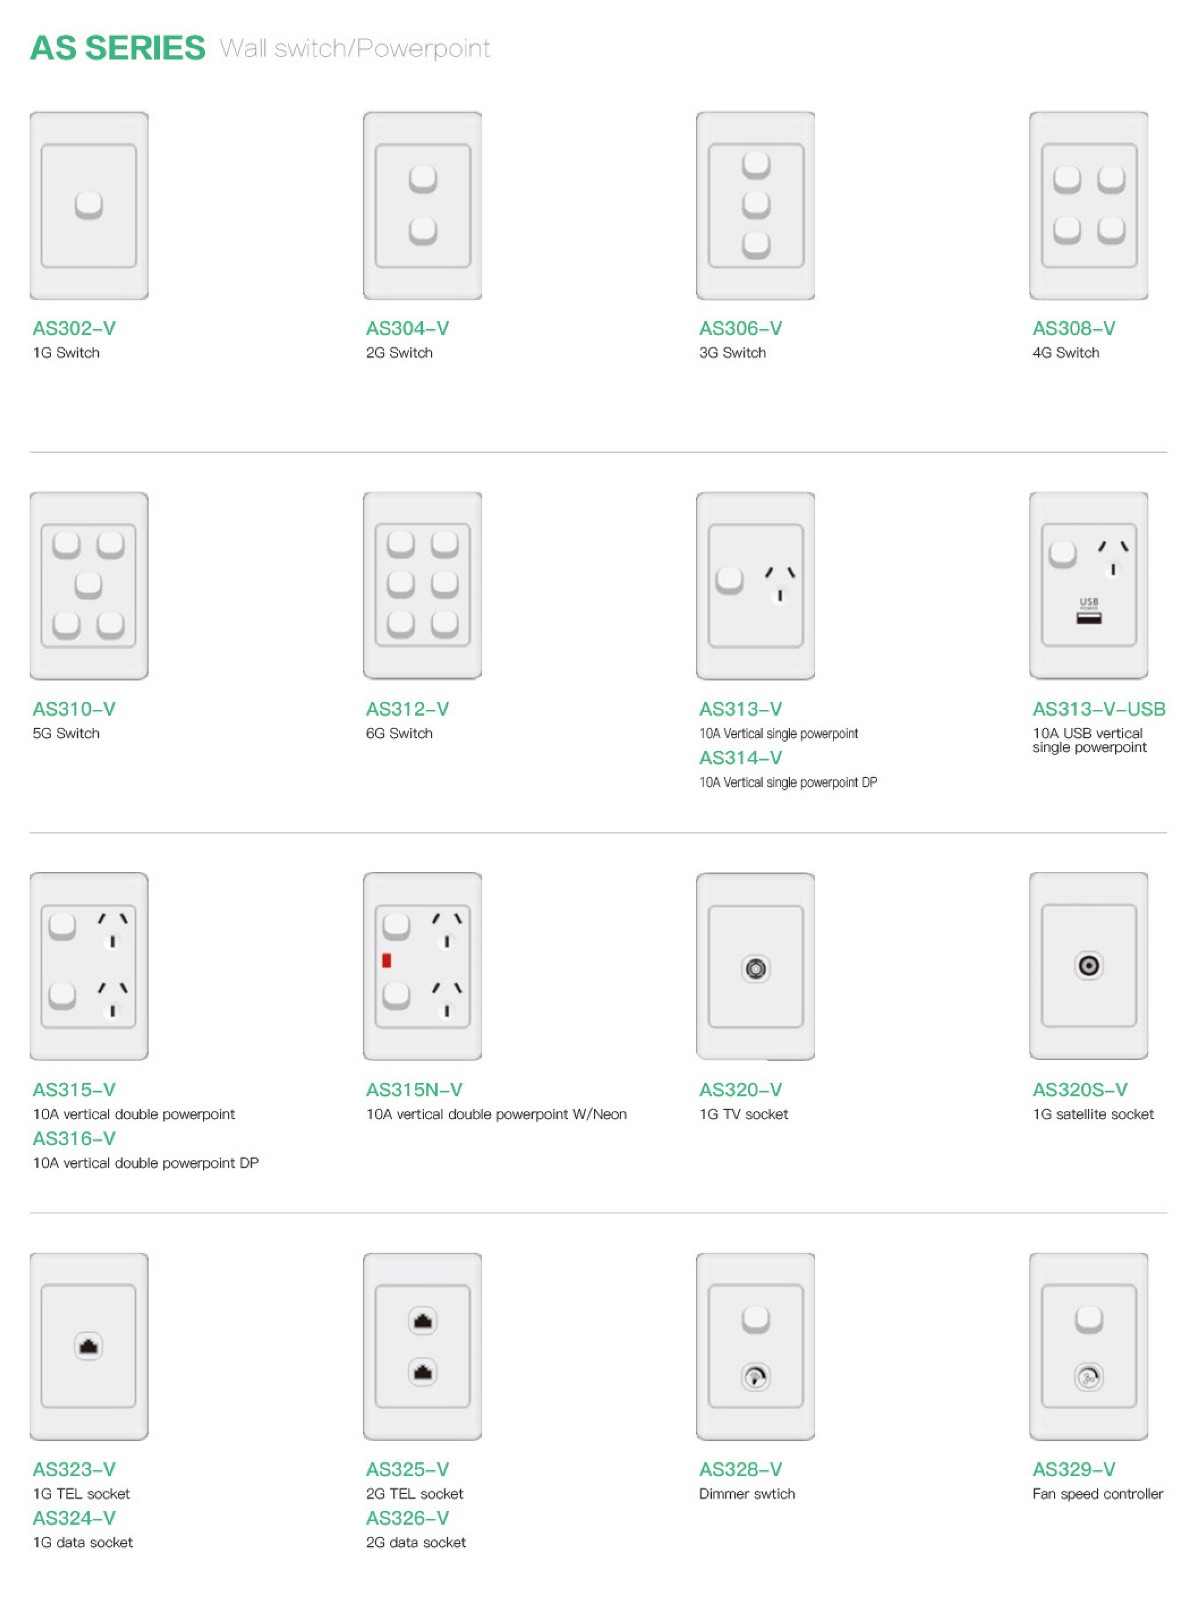Click the USB port on AS313-V-USB powerpoint
1202x1600 pixels.
[x=1089, y=618]
